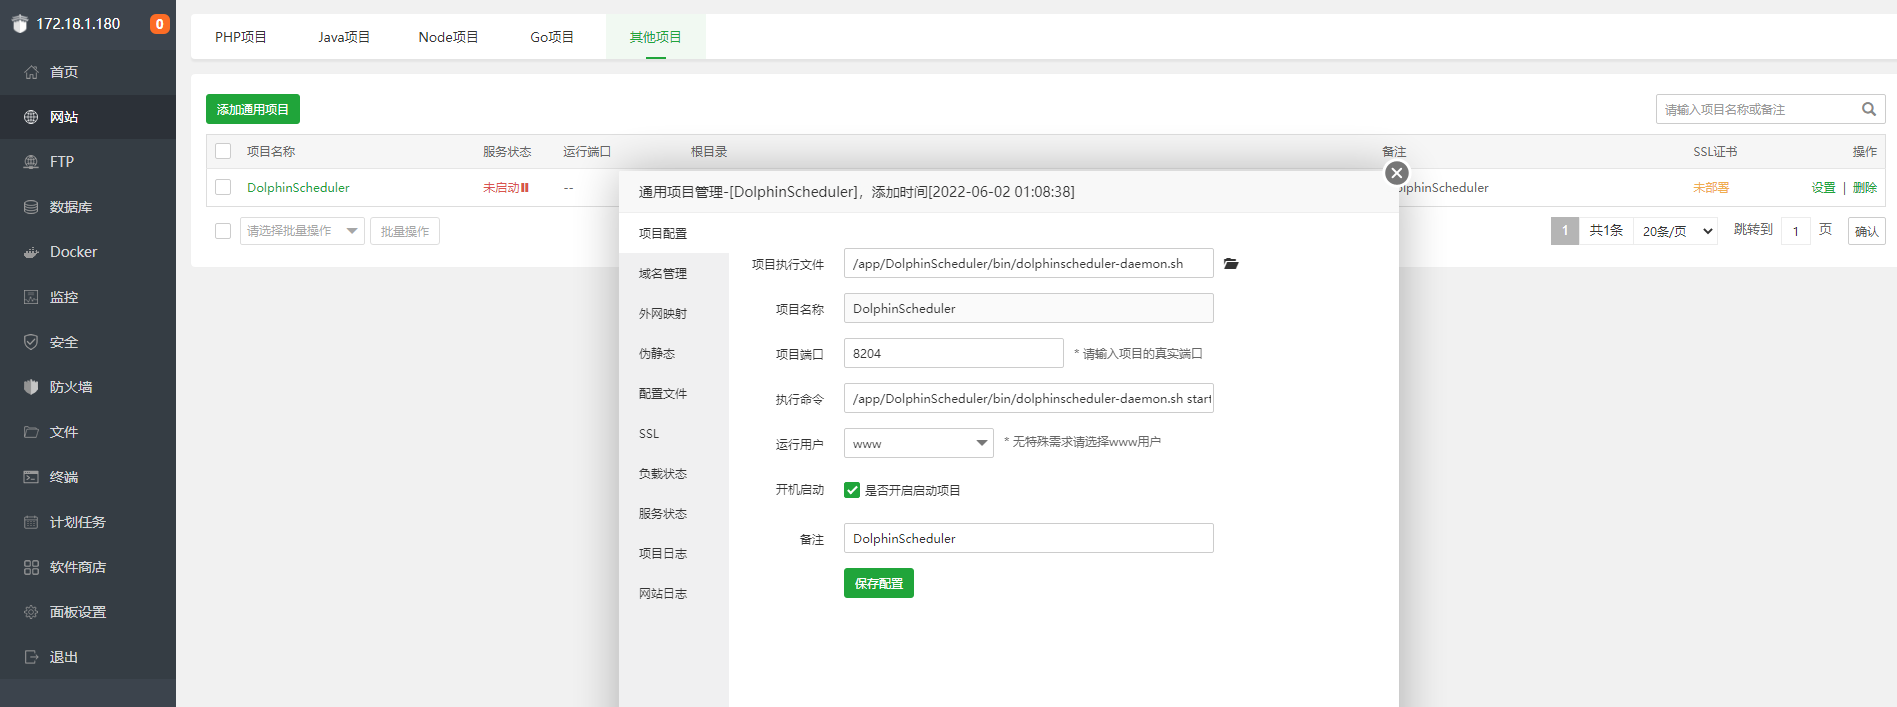Click the website globe icon
1897x707 pixels.
pos(31,117)
